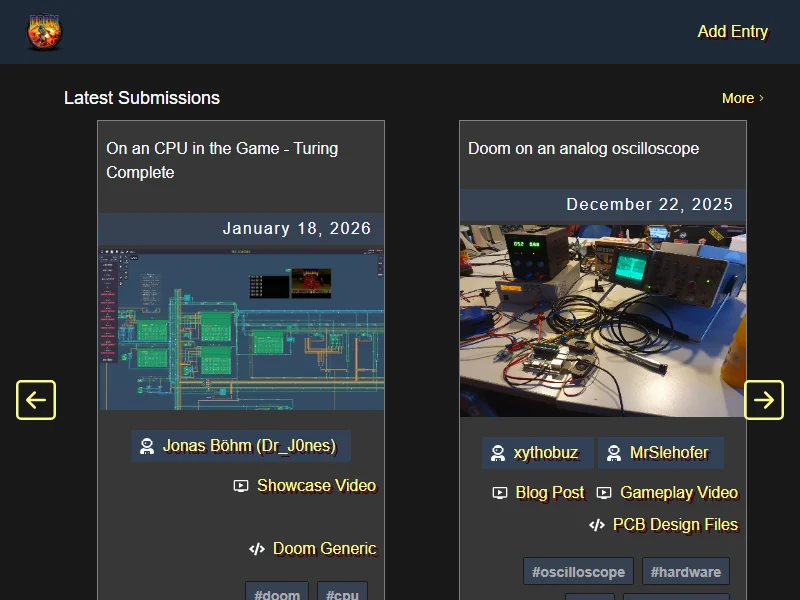The image size is (800, 600).
Task: Watch the Gameplay Video
Action: 678,492
